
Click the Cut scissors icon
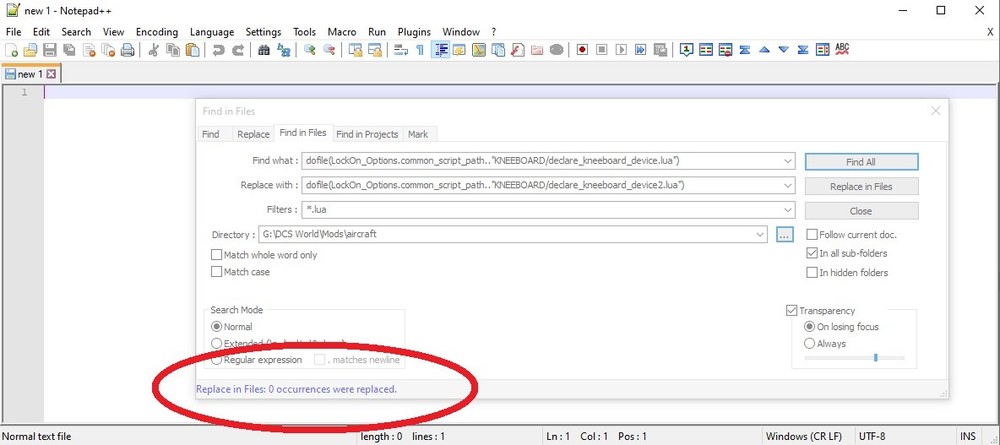pos(153,50)
